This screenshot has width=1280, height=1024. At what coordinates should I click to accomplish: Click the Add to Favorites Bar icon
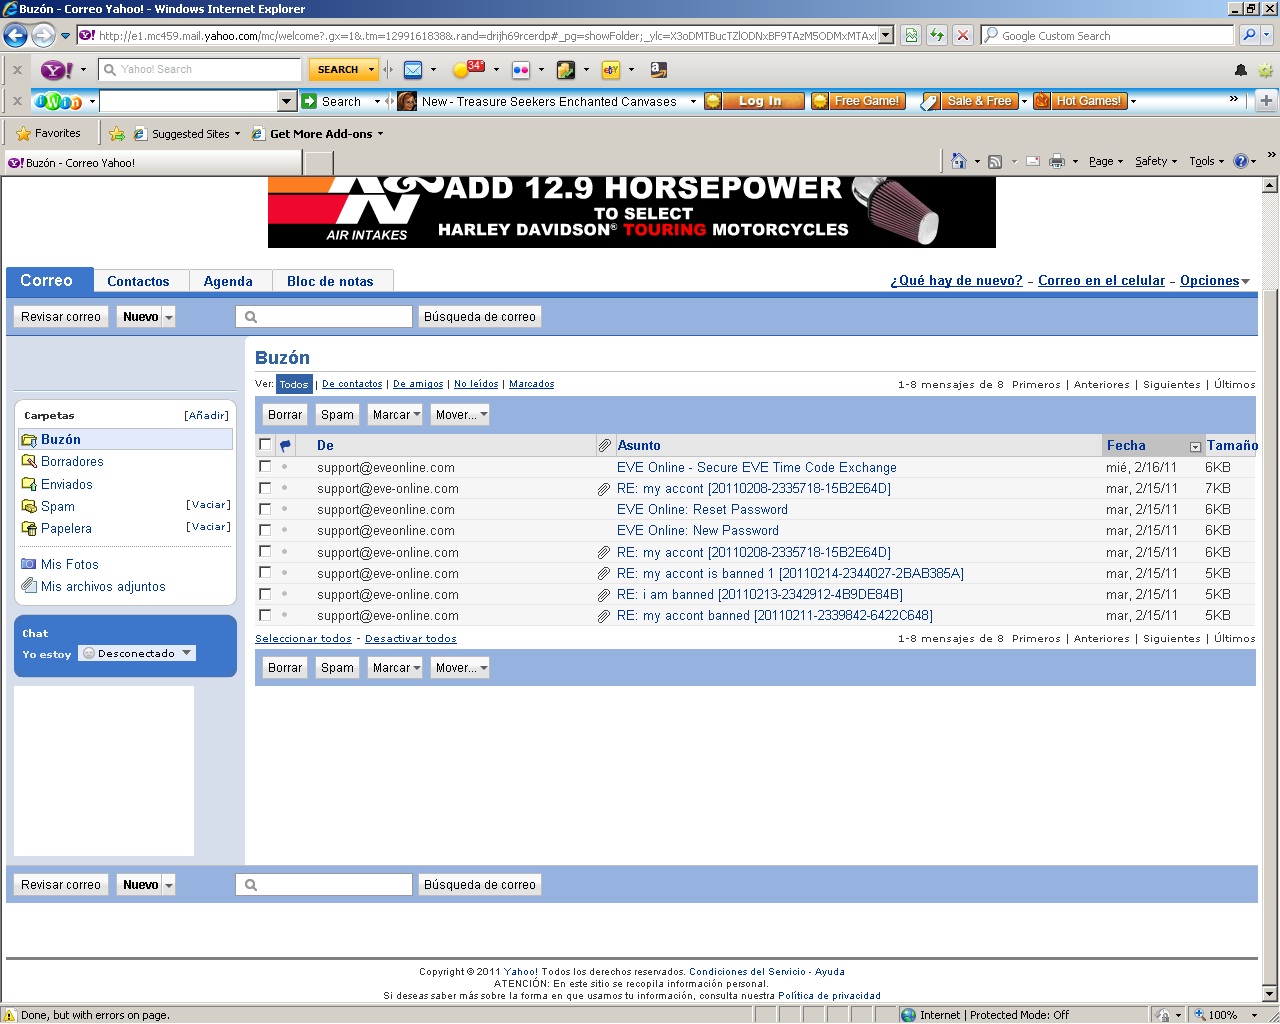[117, 133]
